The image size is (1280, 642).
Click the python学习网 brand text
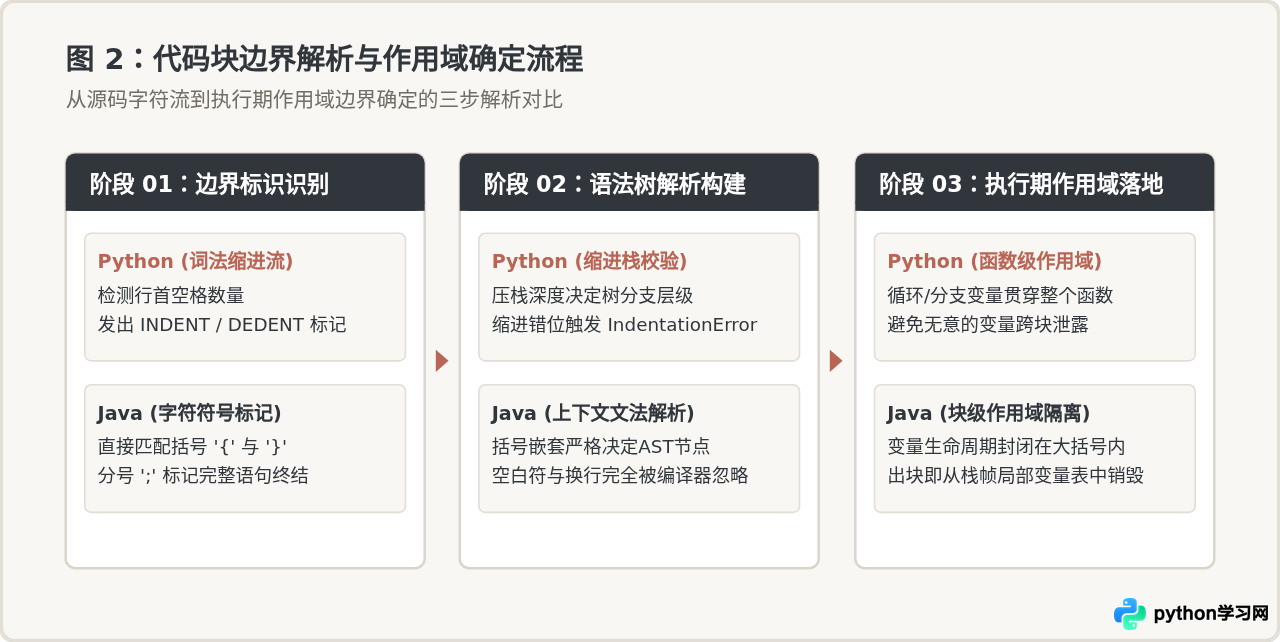(x=1211, y=613)
